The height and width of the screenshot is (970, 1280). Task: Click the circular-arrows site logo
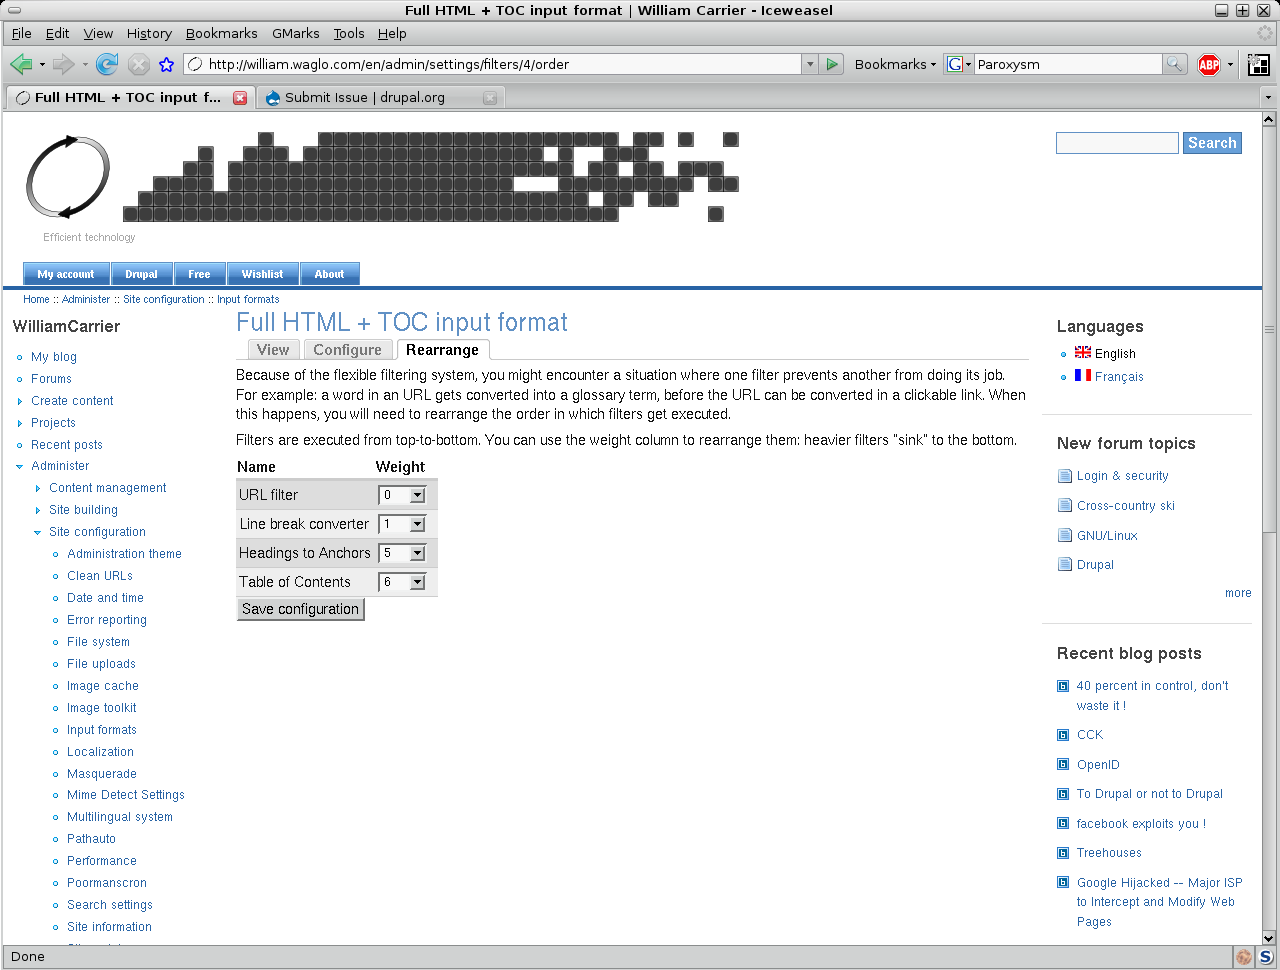[x=68, y=177]
